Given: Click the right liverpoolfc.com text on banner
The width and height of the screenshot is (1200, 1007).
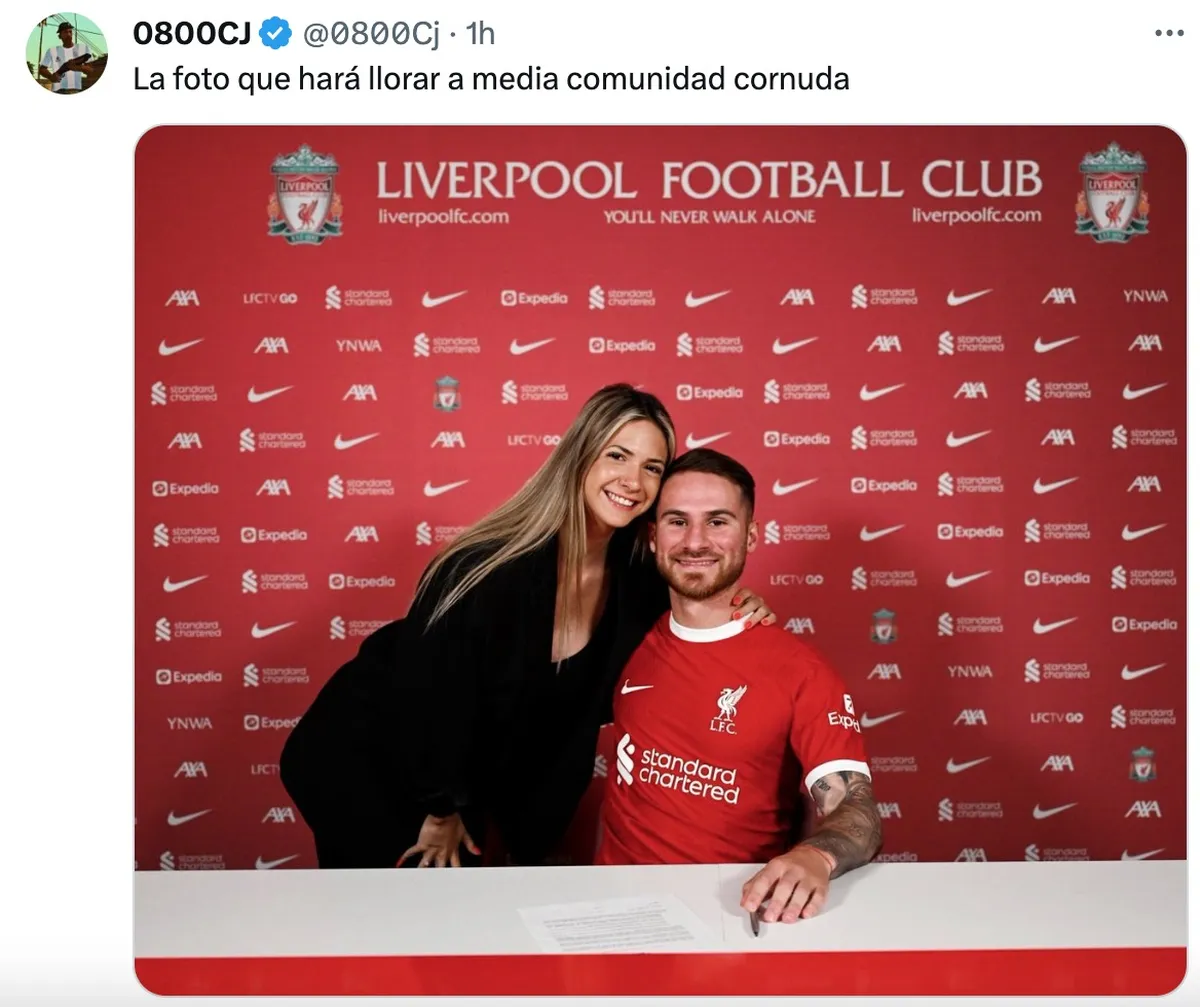Looking at the screenshot, I should [976, 215].
